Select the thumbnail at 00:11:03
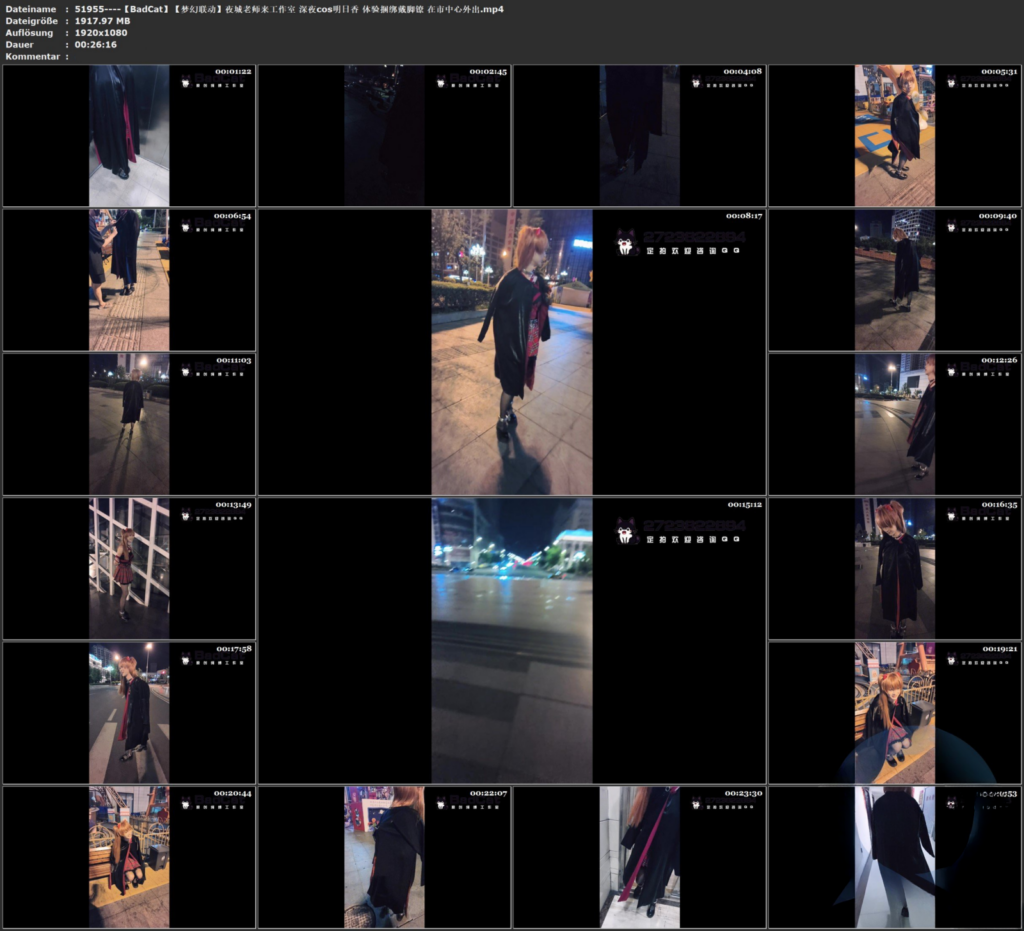The image size is (1024, 931). [129, 424]
